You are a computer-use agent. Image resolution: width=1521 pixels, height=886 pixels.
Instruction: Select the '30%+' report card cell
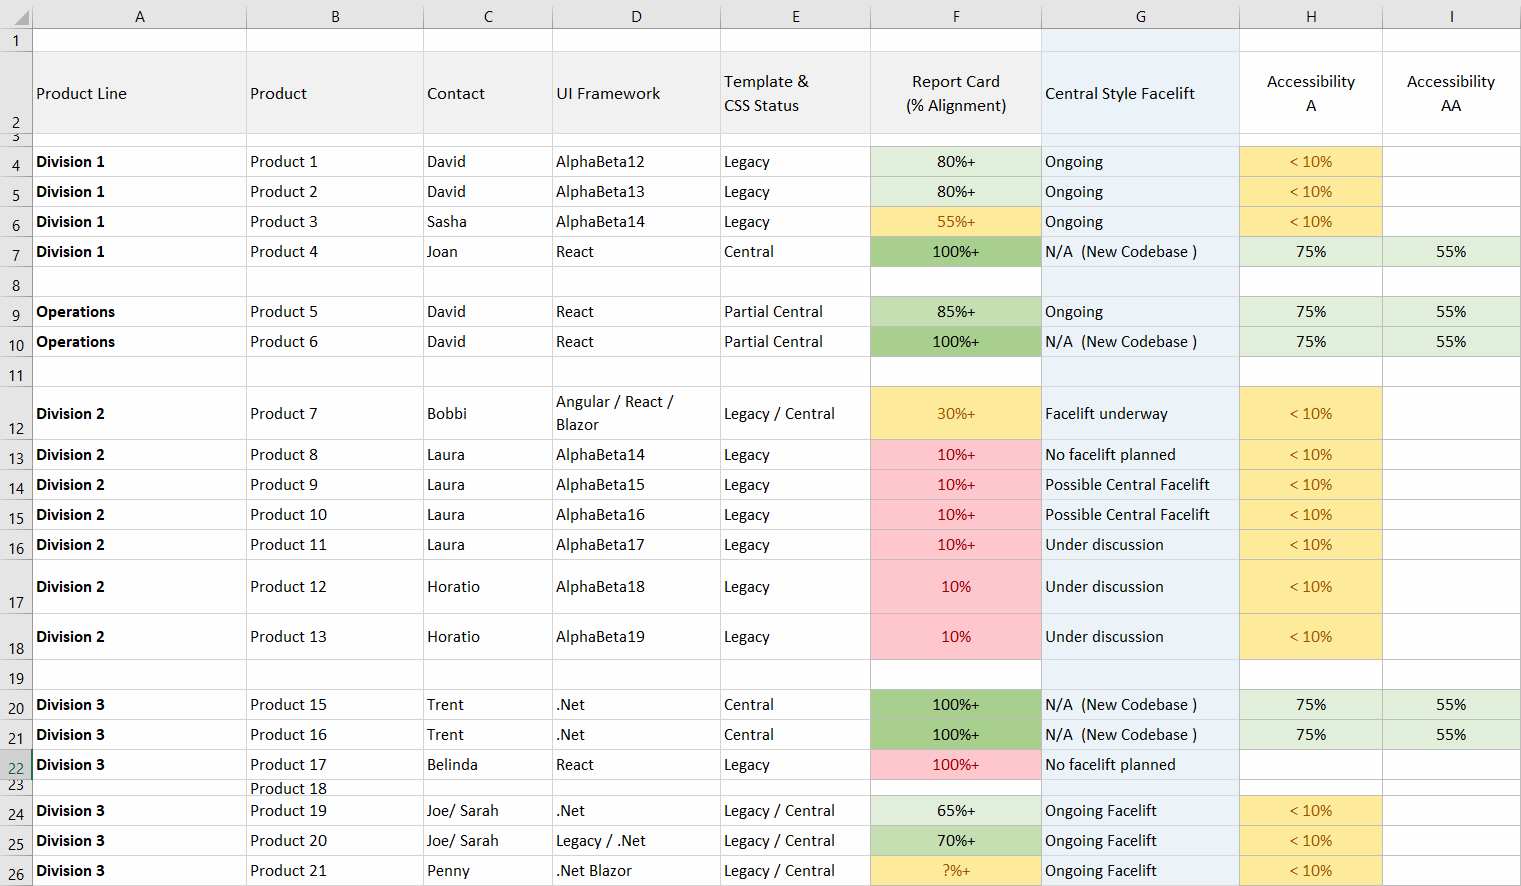point(956,413)
